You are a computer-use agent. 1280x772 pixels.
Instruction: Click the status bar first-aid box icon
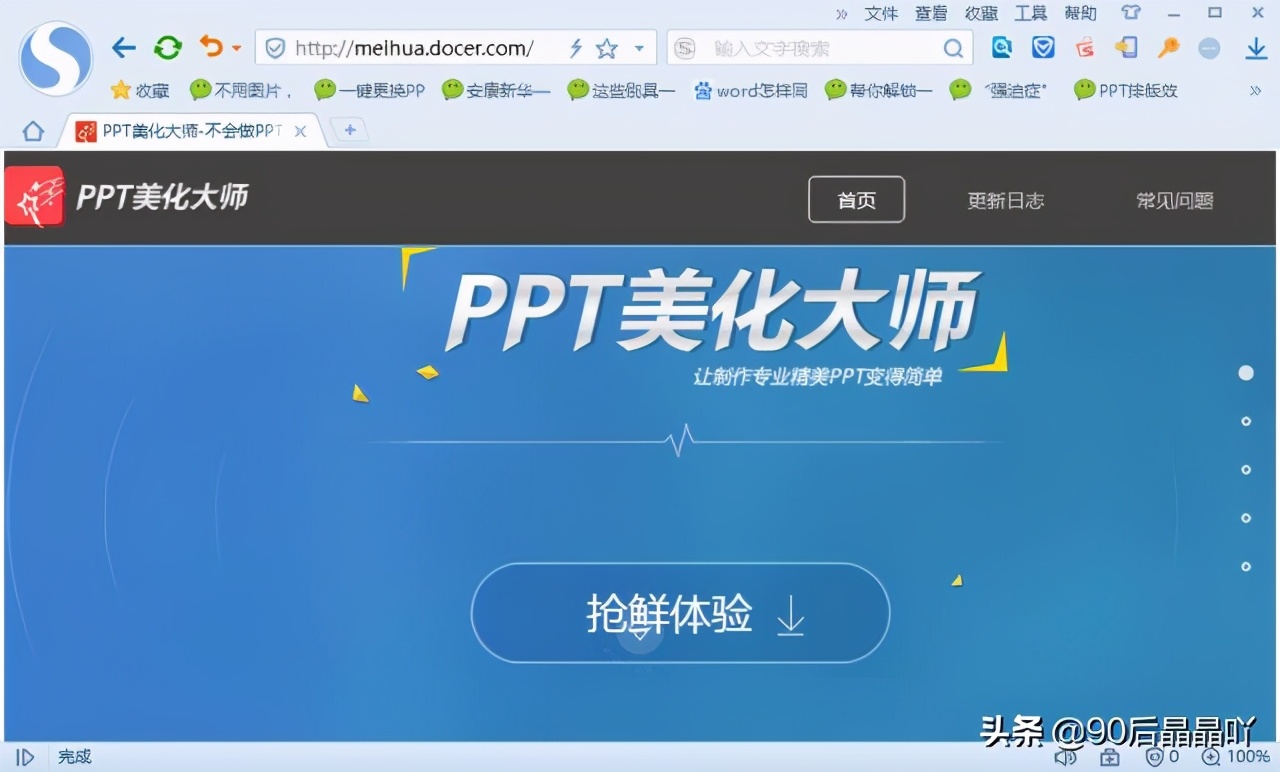pos(1110,757)
